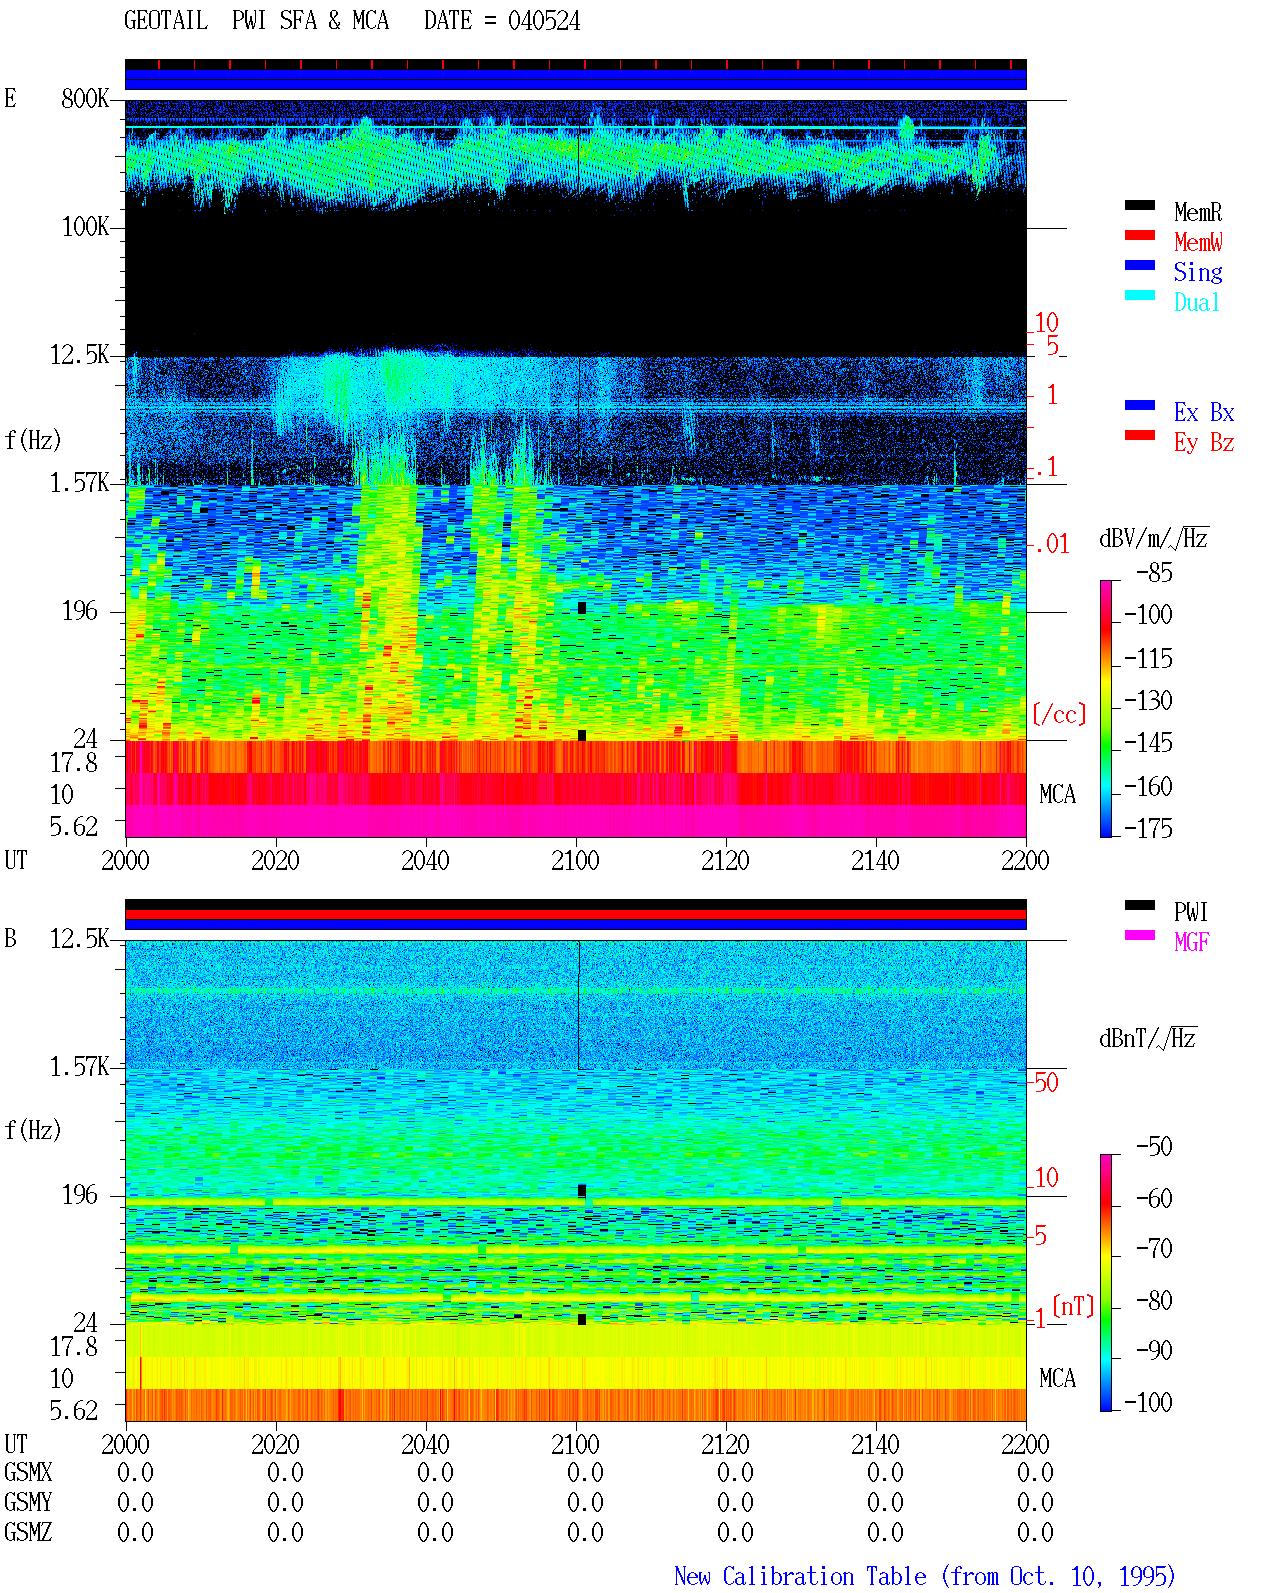
Task: Click the 800K frequency axis label
Action: (85, 99)
